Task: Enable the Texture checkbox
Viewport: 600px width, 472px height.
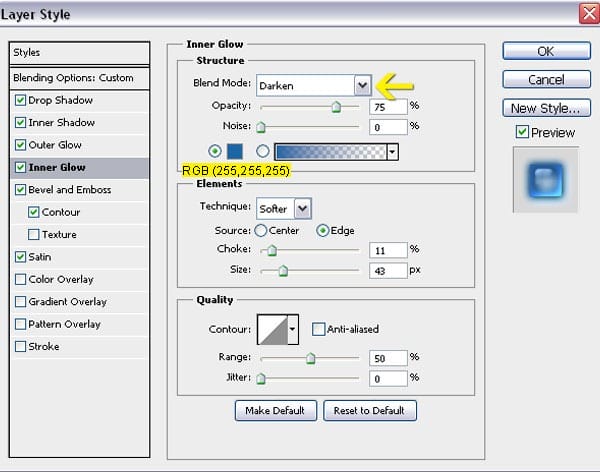Action: point(34,235)
